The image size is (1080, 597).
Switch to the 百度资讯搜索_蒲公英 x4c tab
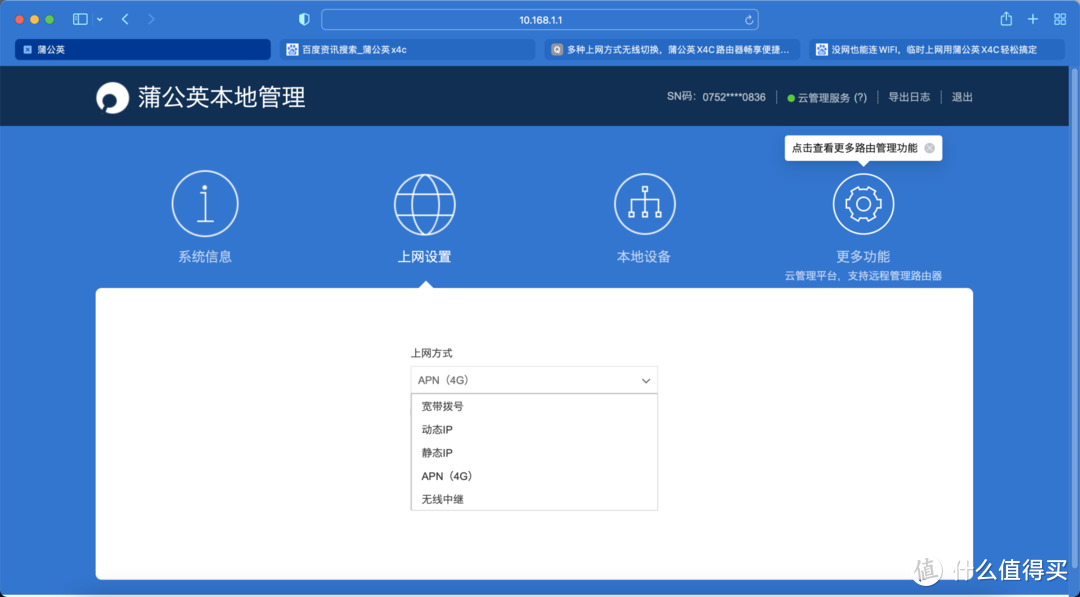(x=406, y=48)
